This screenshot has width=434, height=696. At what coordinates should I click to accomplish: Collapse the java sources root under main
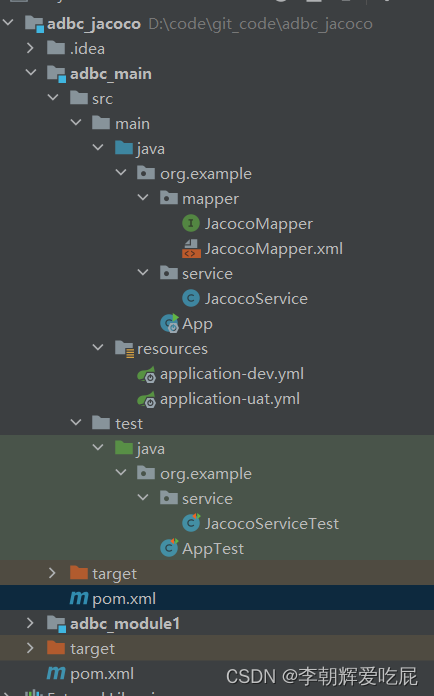pyautogui.click(x=98, y=147)
